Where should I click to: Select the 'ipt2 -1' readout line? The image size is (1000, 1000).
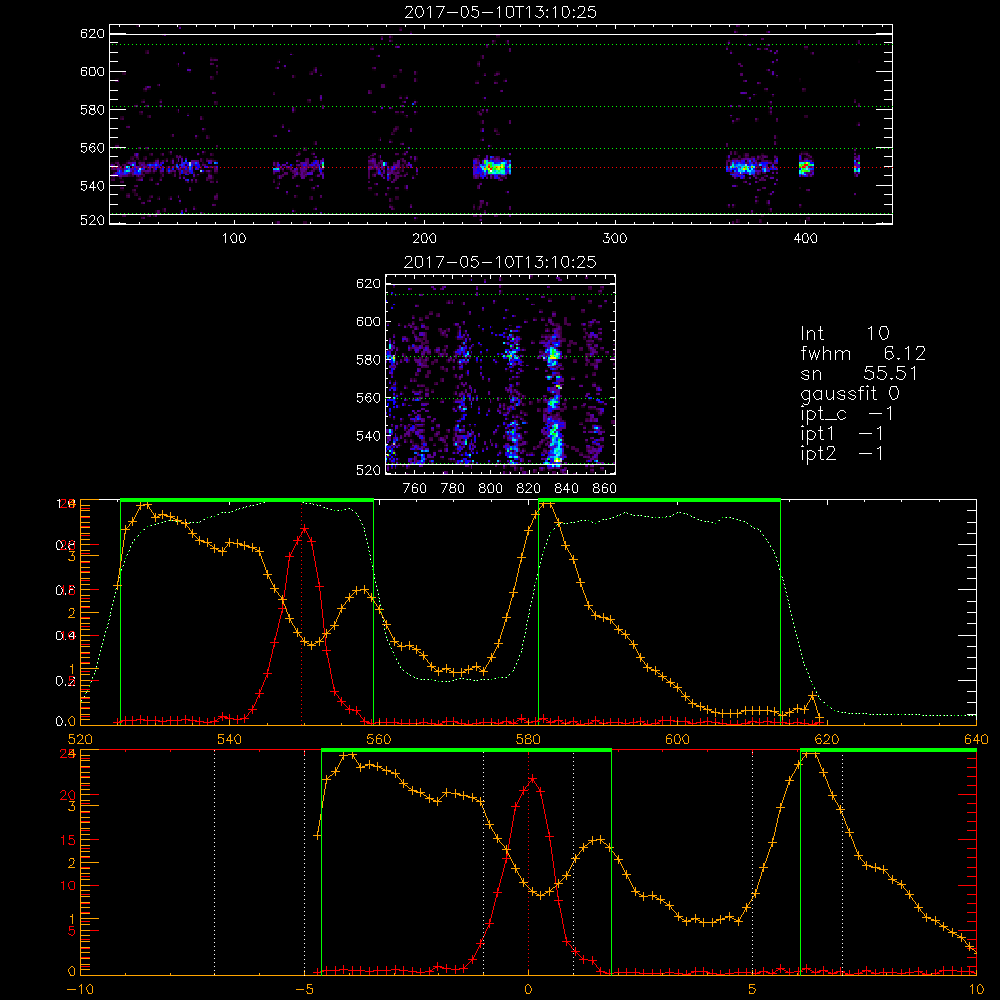[x=842, y=453]
